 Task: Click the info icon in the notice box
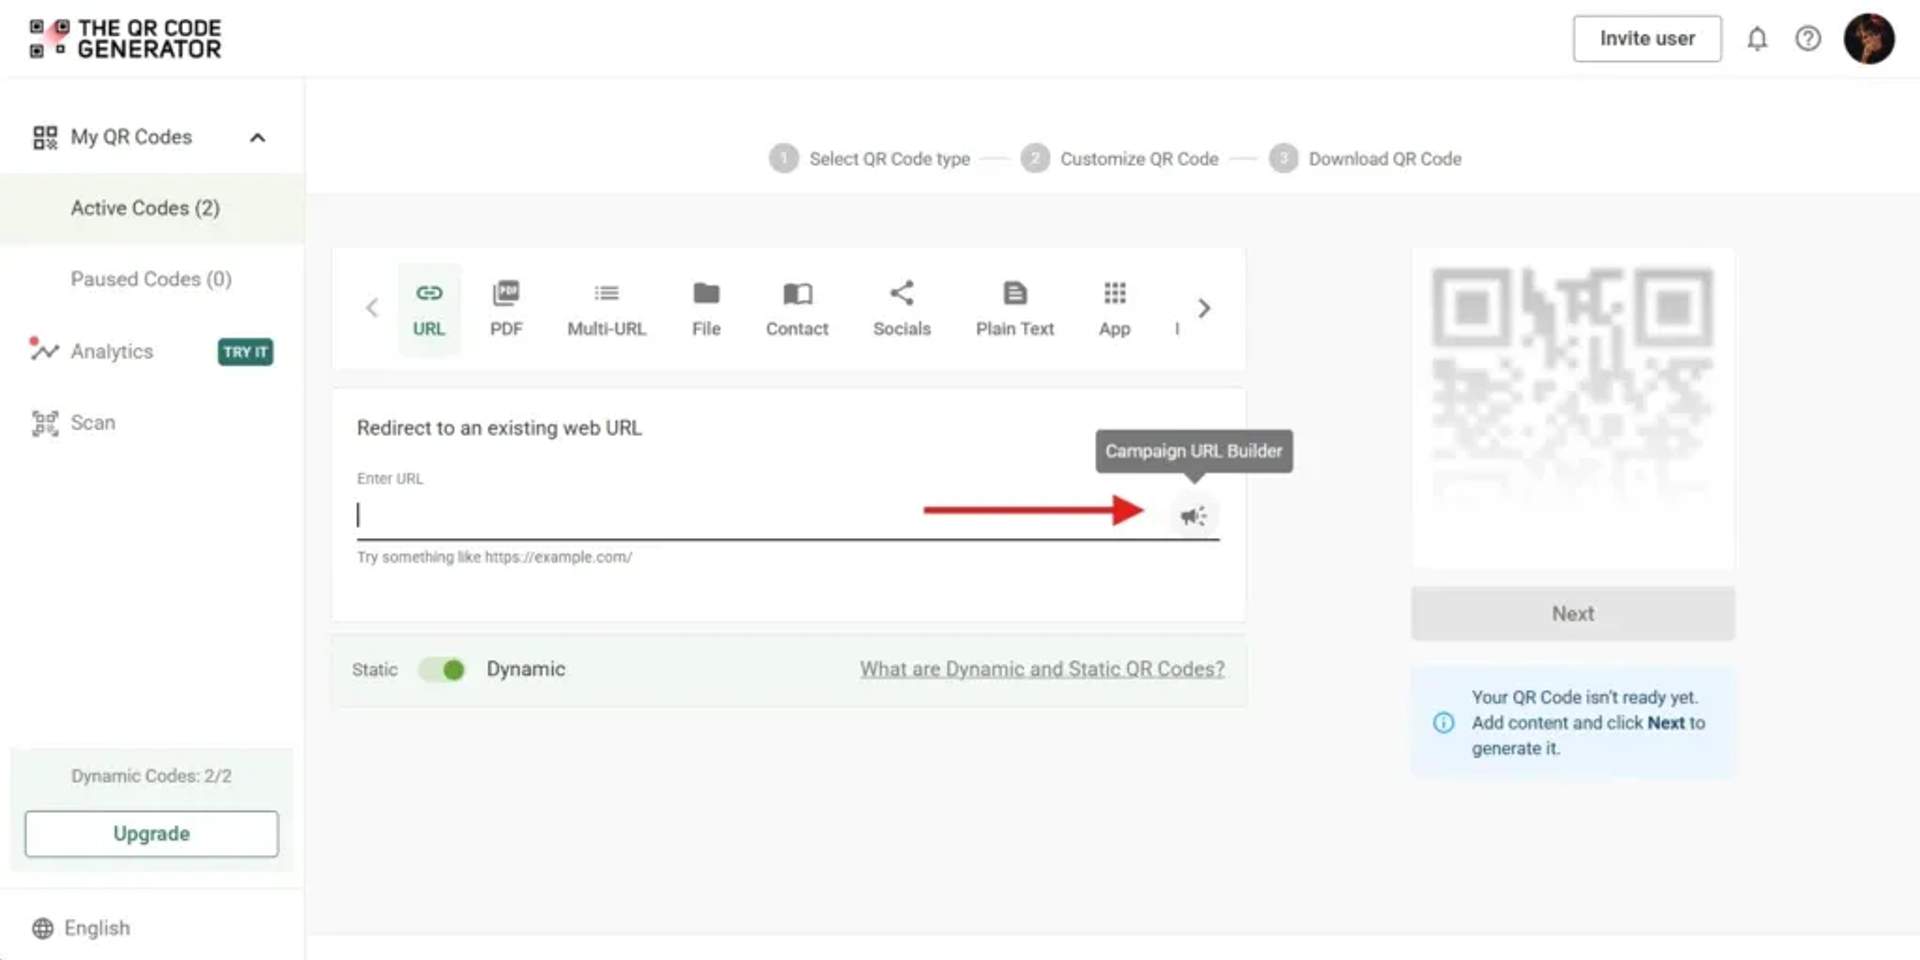[x=1444, y=723]
